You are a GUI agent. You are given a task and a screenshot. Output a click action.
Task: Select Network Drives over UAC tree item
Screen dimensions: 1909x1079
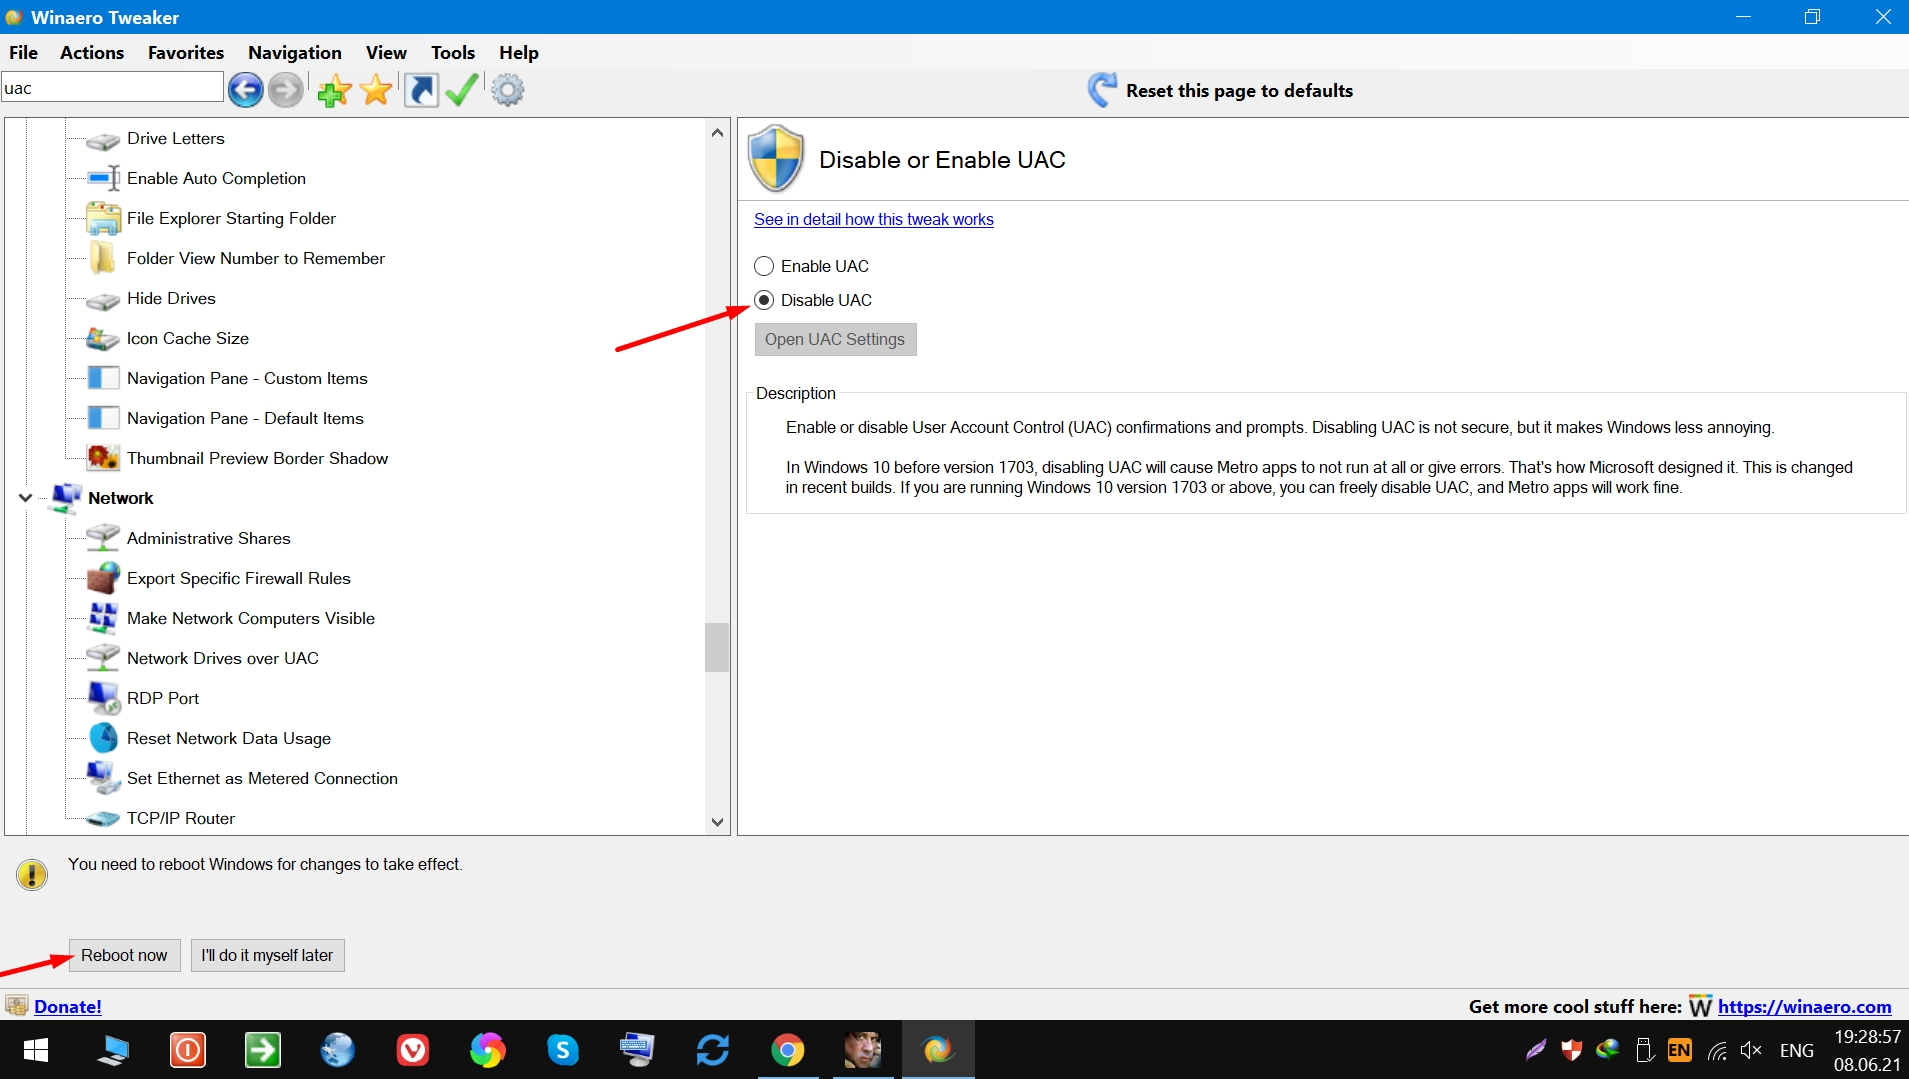[223, 658]
